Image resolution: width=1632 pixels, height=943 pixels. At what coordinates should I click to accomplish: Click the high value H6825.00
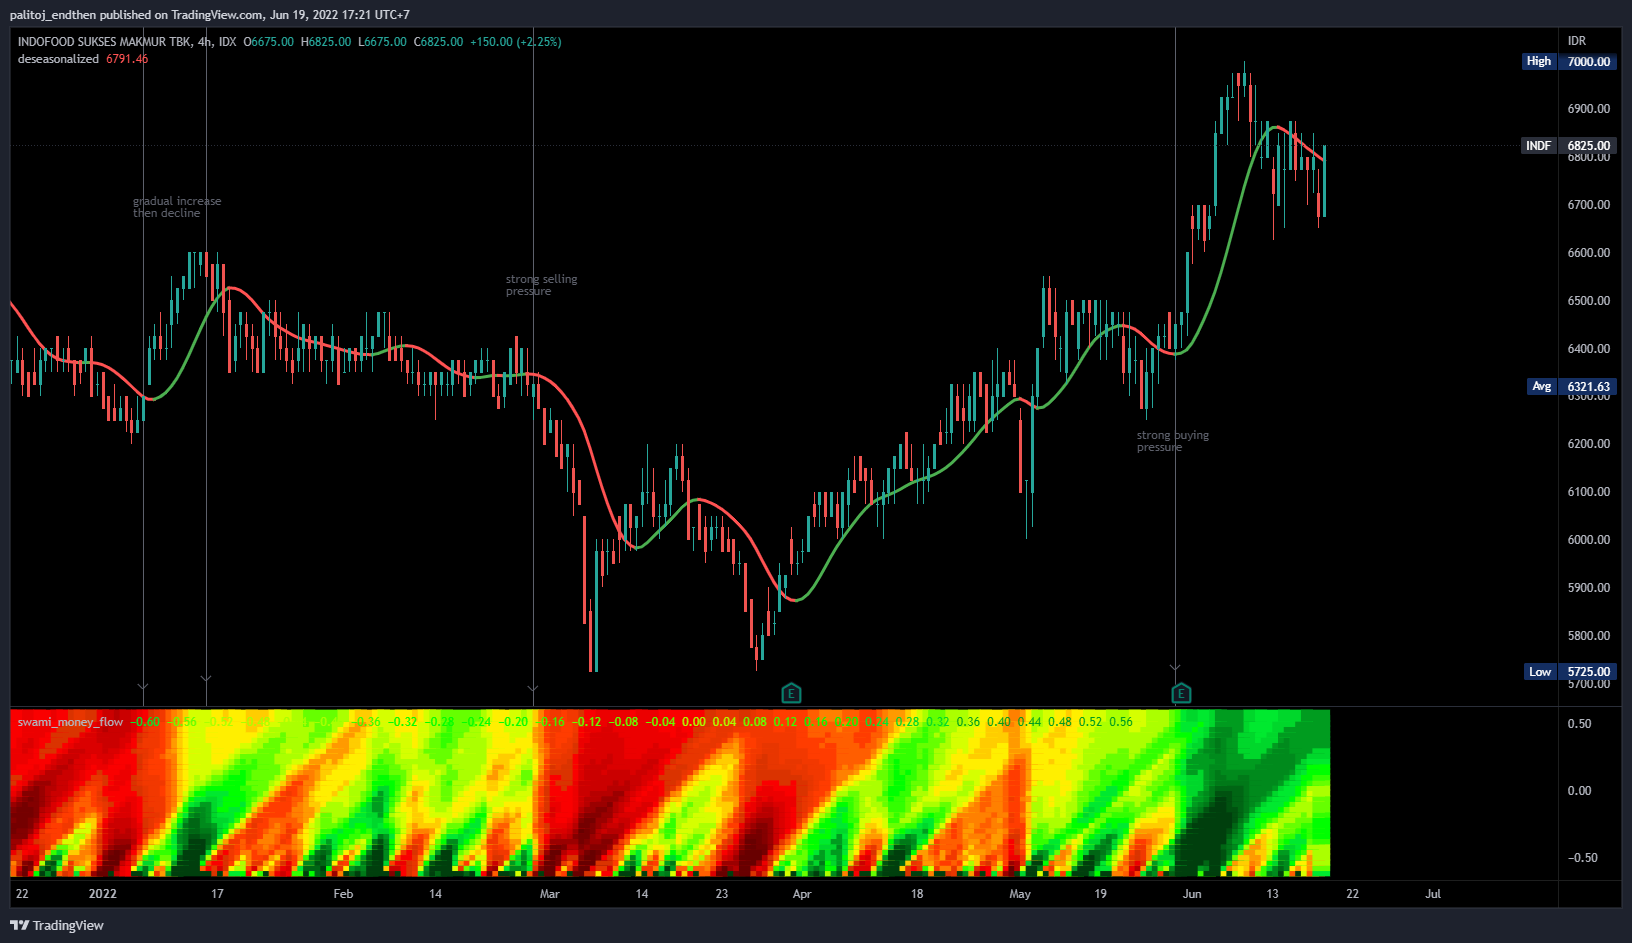coord(326,42)
